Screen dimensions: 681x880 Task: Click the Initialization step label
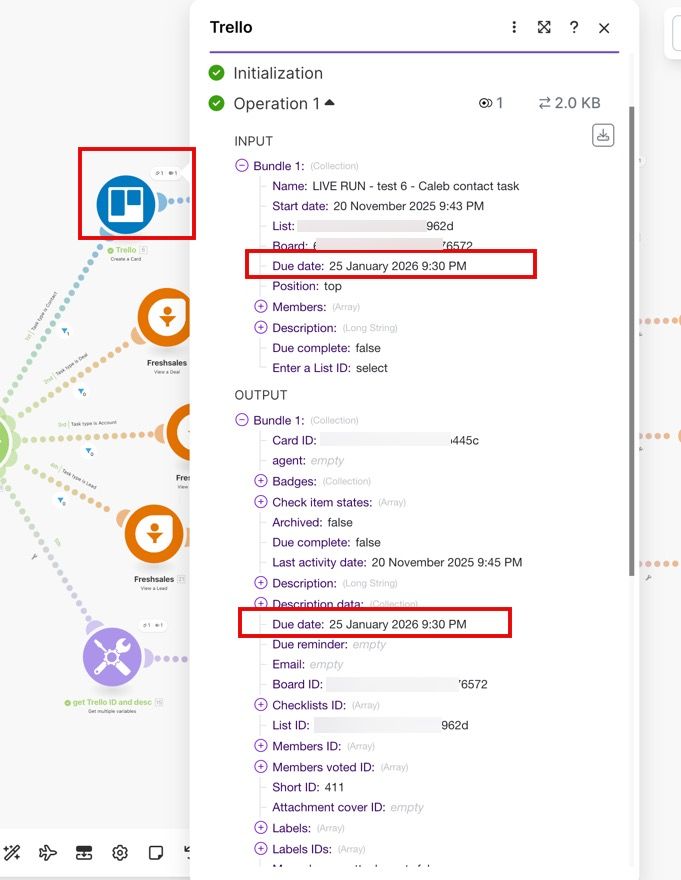point(278,73)
